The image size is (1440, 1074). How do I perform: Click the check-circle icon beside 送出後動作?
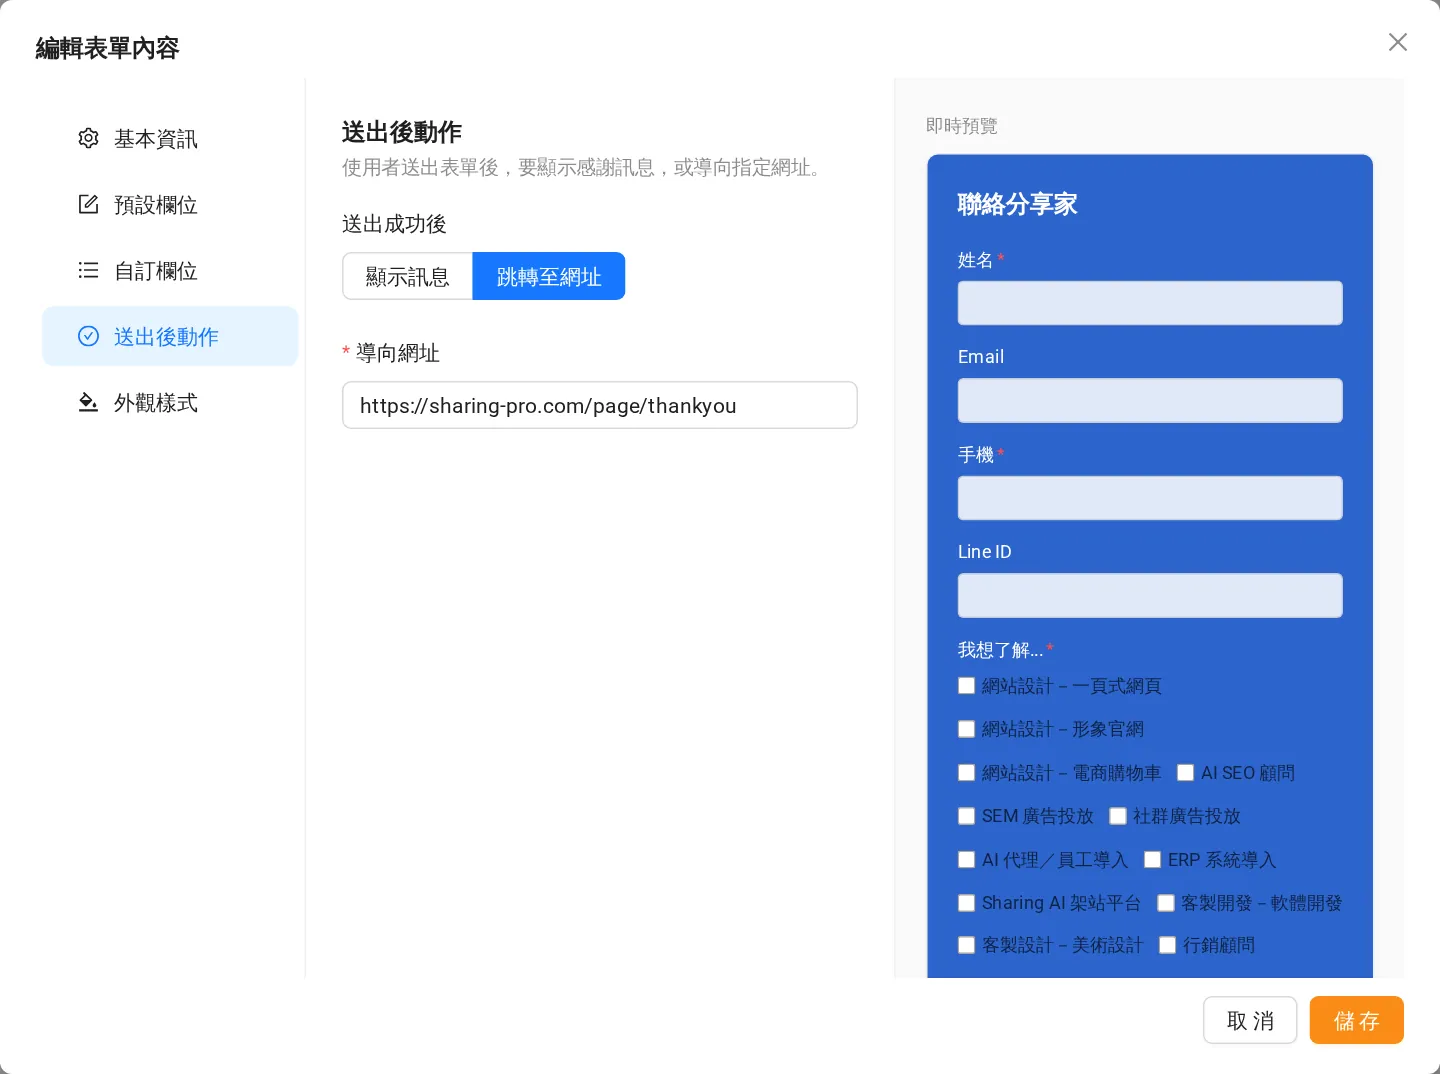[88, 336]
